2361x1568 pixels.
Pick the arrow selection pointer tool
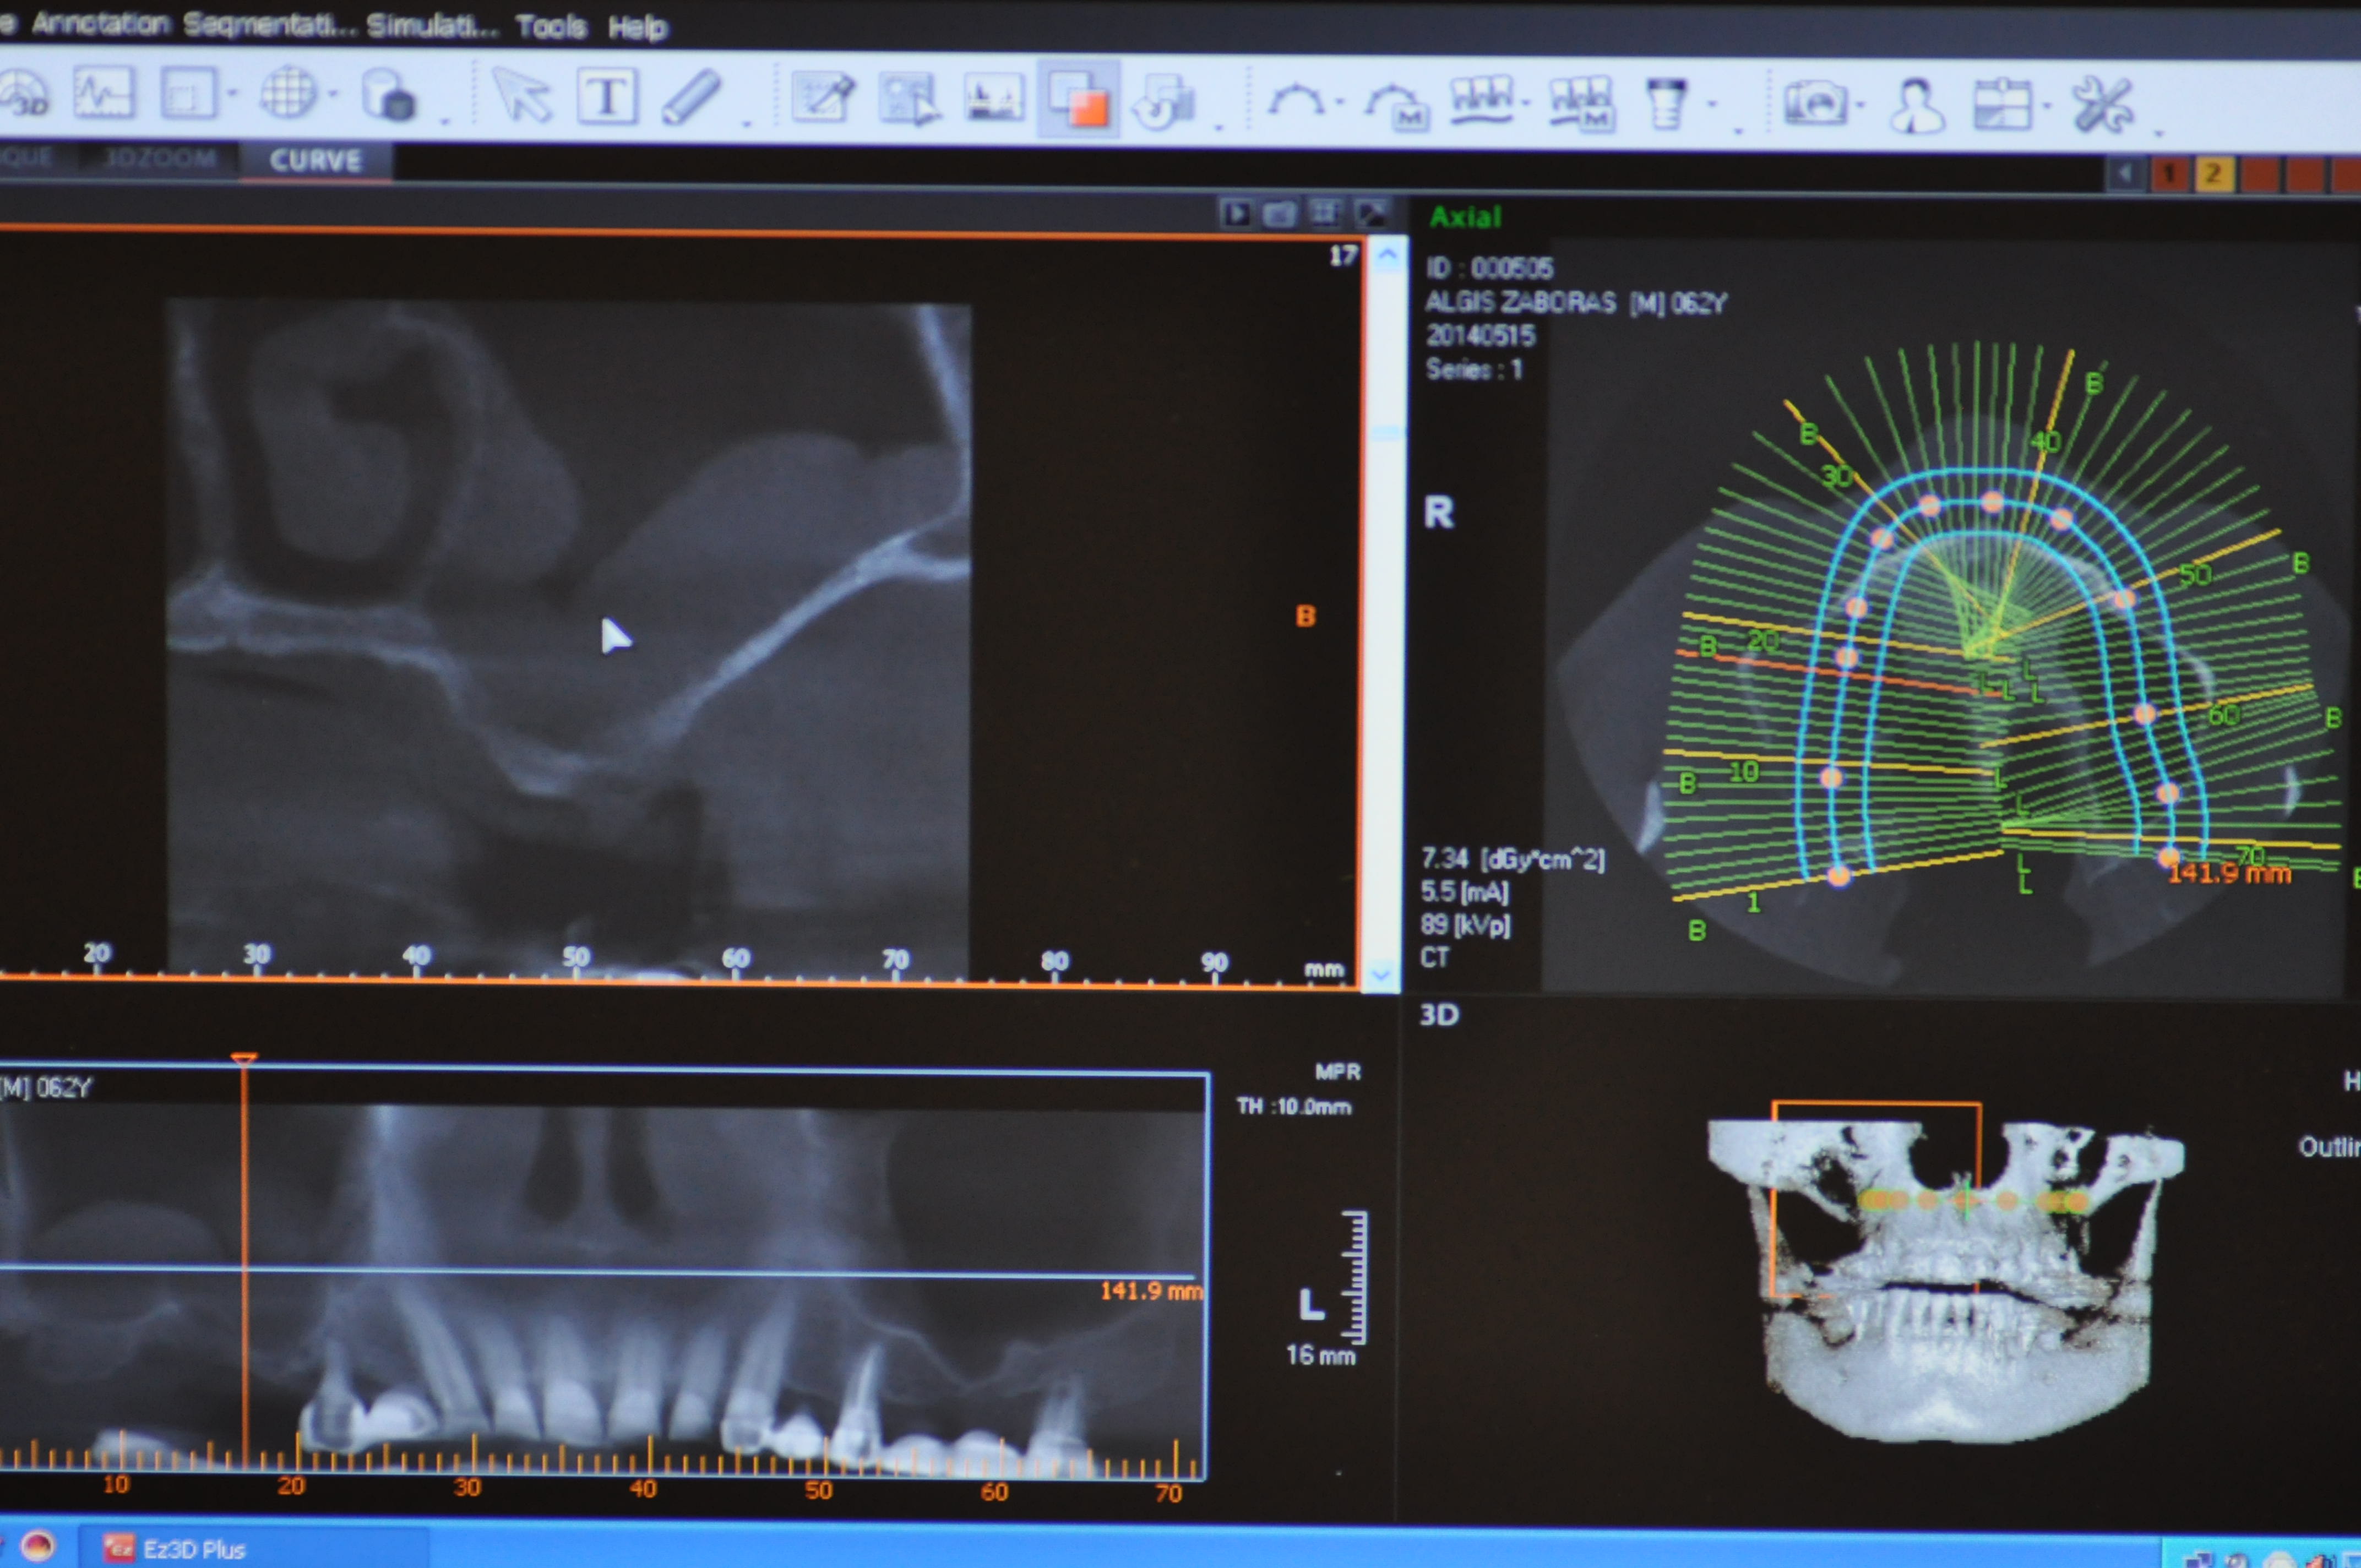[522, 96]
